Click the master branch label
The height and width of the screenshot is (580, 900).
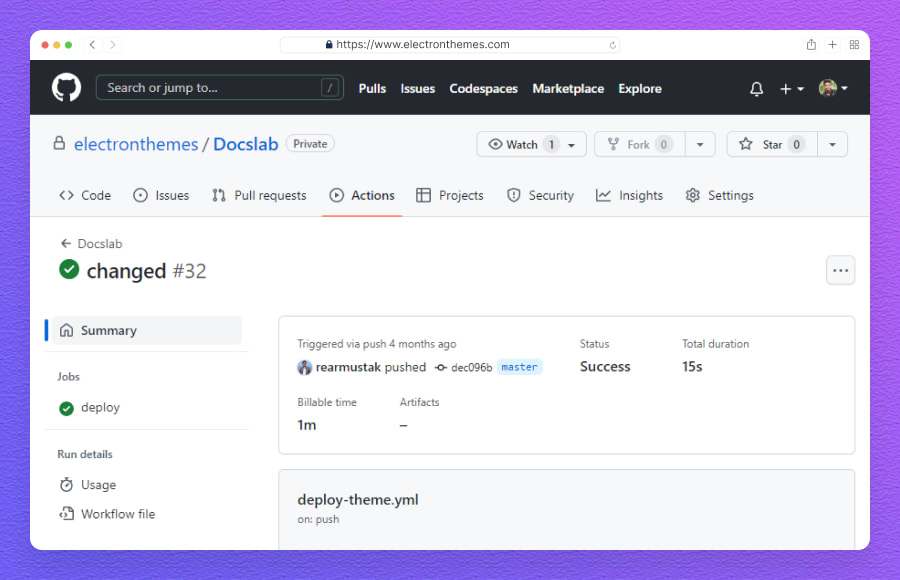coord(519,367)
